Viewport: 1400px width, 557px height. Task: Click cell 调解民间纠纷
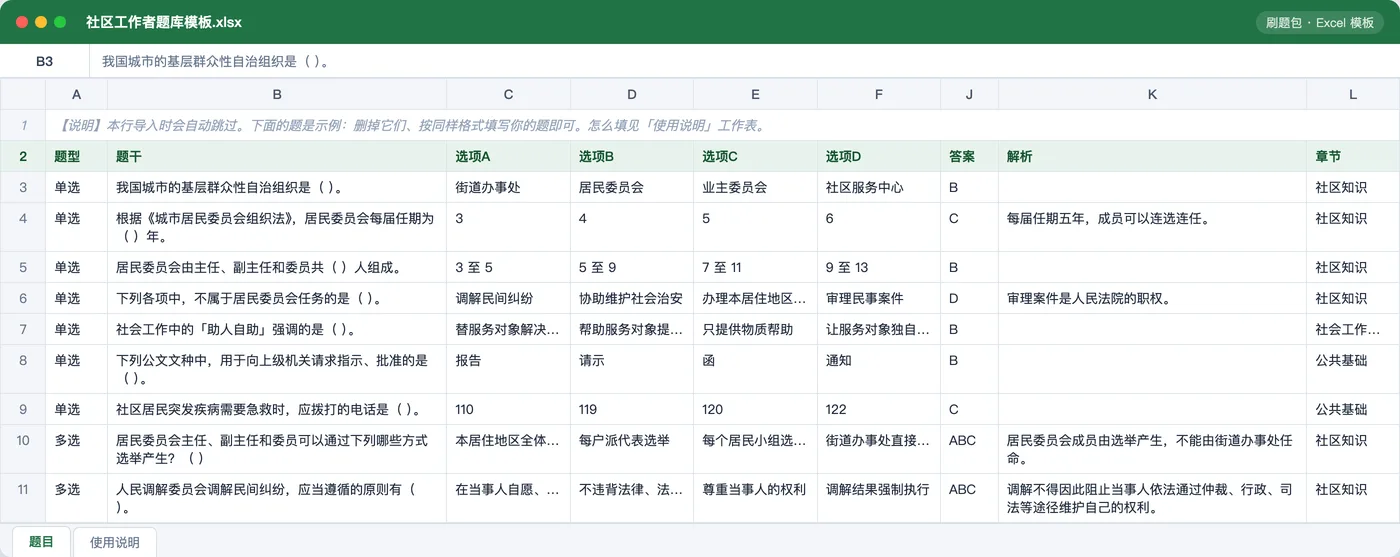[x=508, y=298]
